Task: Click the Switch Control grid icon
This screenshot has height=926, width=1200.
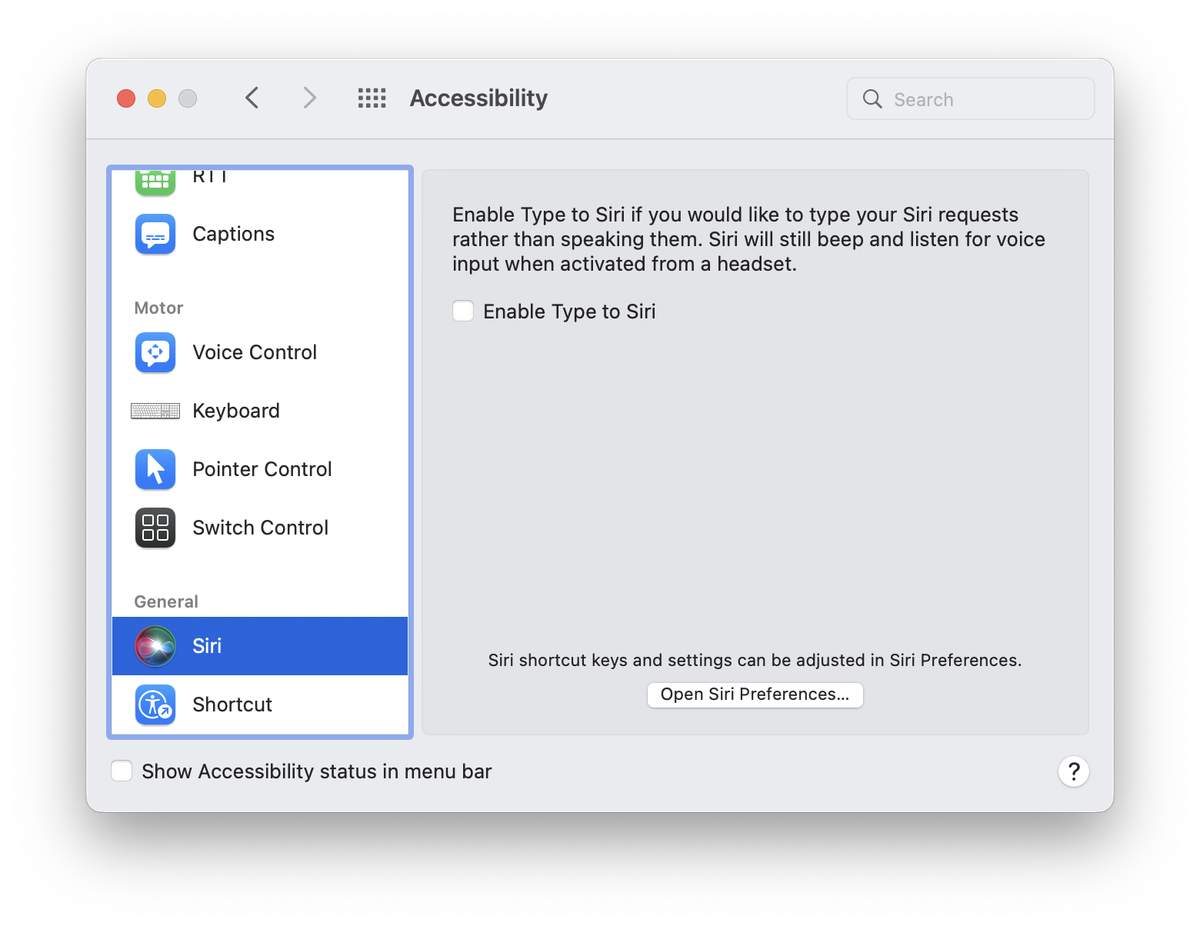Action: (x=155, y=528)
